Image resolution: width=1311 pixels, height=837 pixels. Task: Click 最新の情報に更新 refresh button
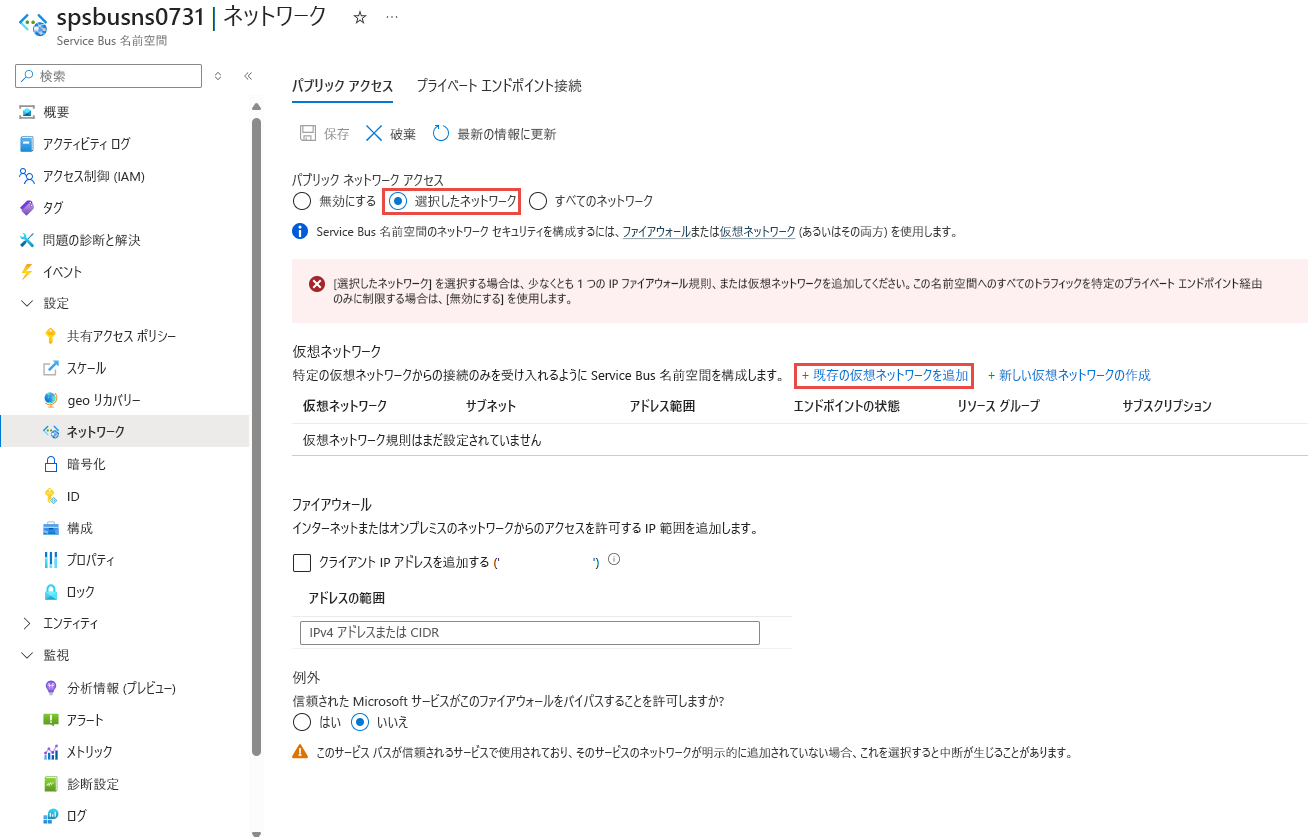(495, 134)
